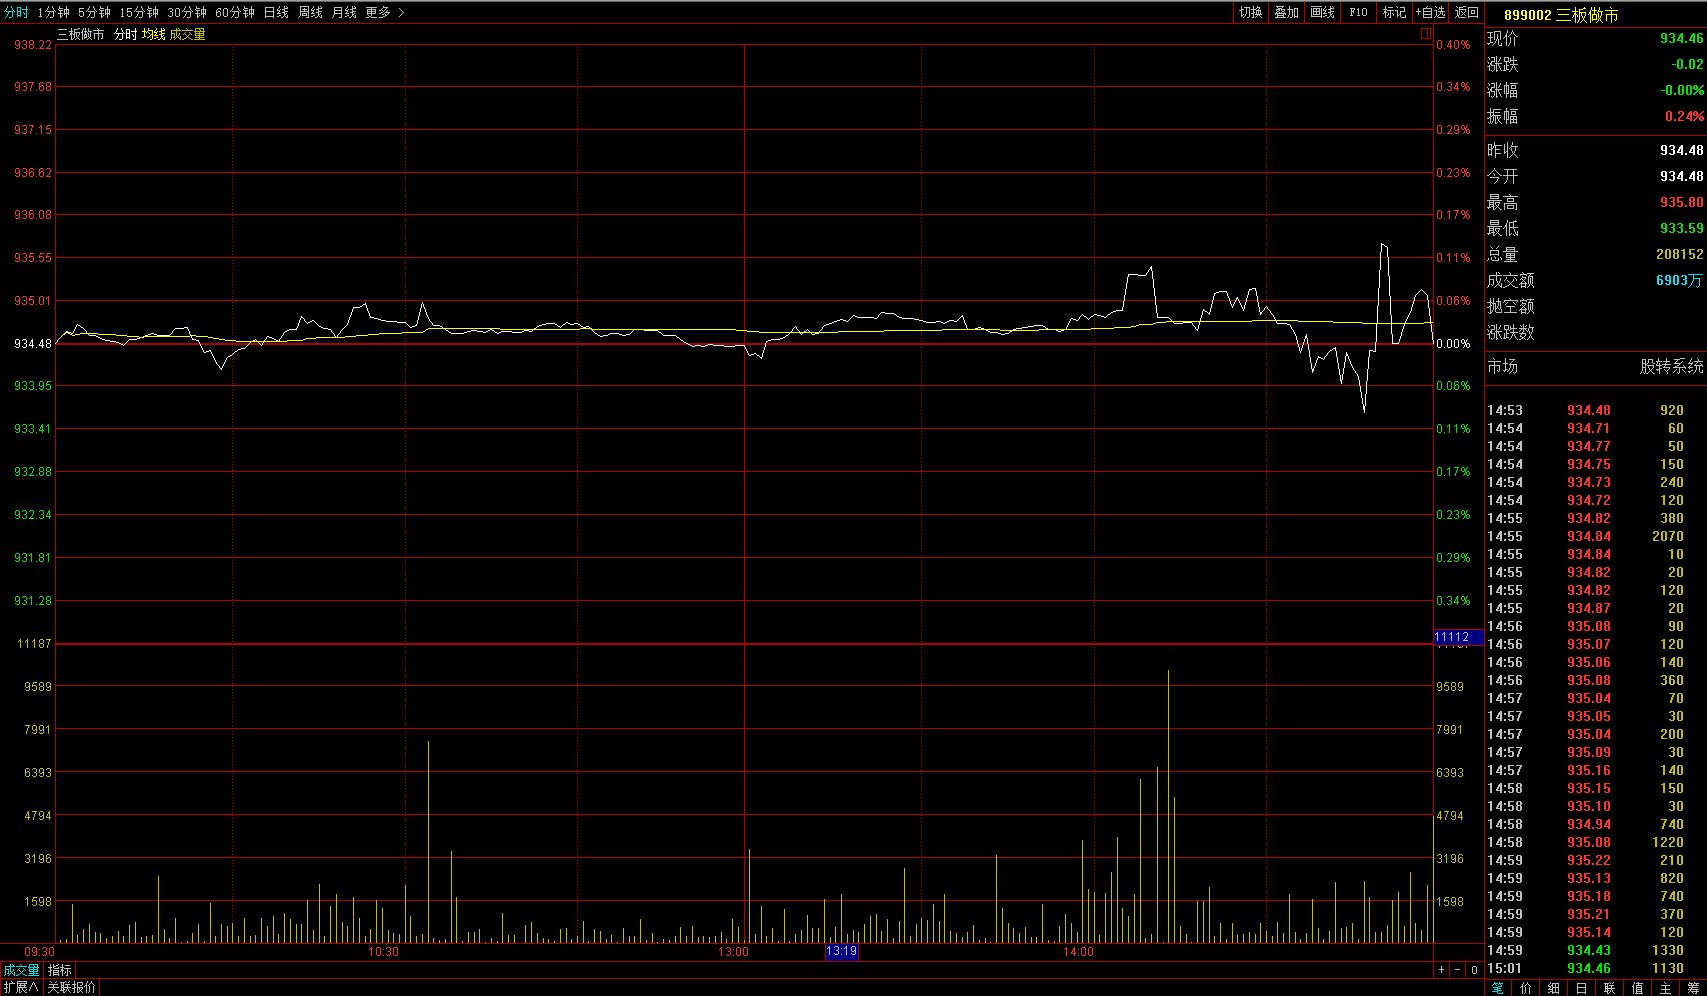Switch to the 日线 daily chart

pos(276,12)
